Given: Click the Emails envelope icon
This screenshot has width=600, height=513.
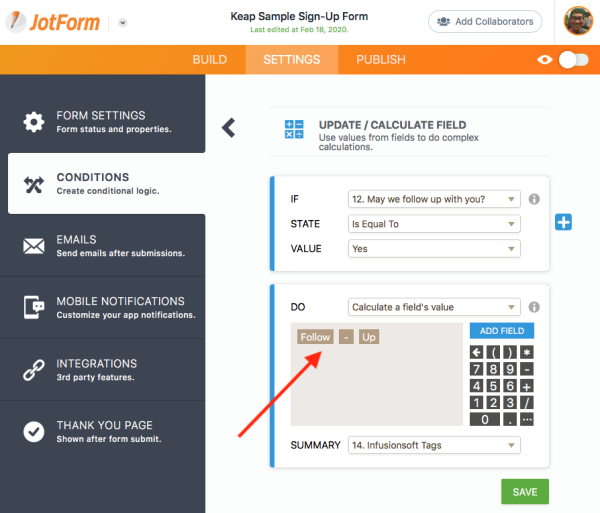Looking at the screenshot, I should coord(34,246).
